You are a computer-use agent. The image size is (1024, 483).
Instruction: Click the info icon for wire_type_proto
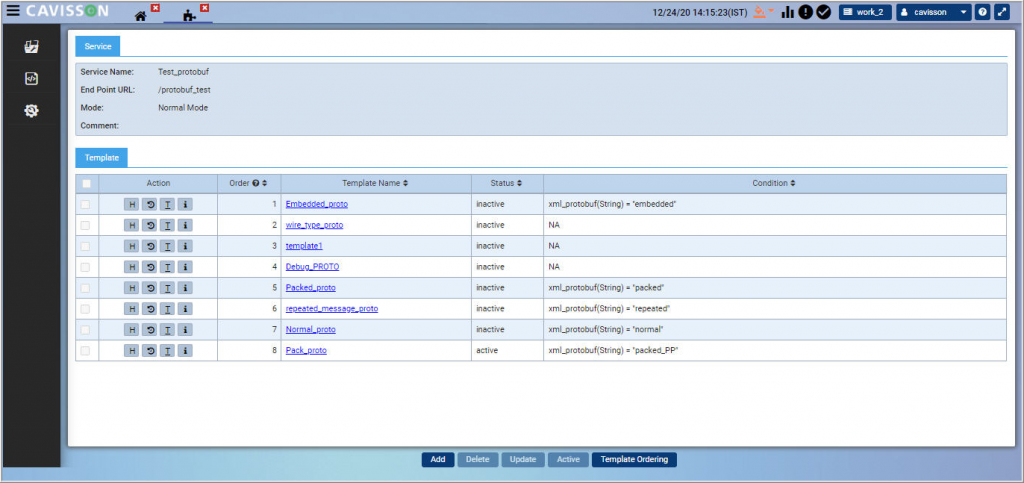pos(185,225)
